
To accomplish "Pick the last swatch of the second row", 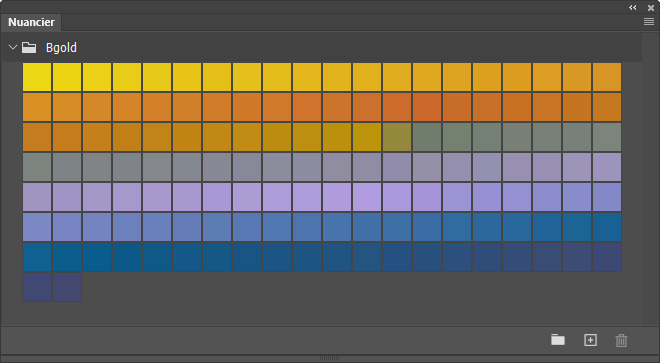I will (x=607, y=107).
